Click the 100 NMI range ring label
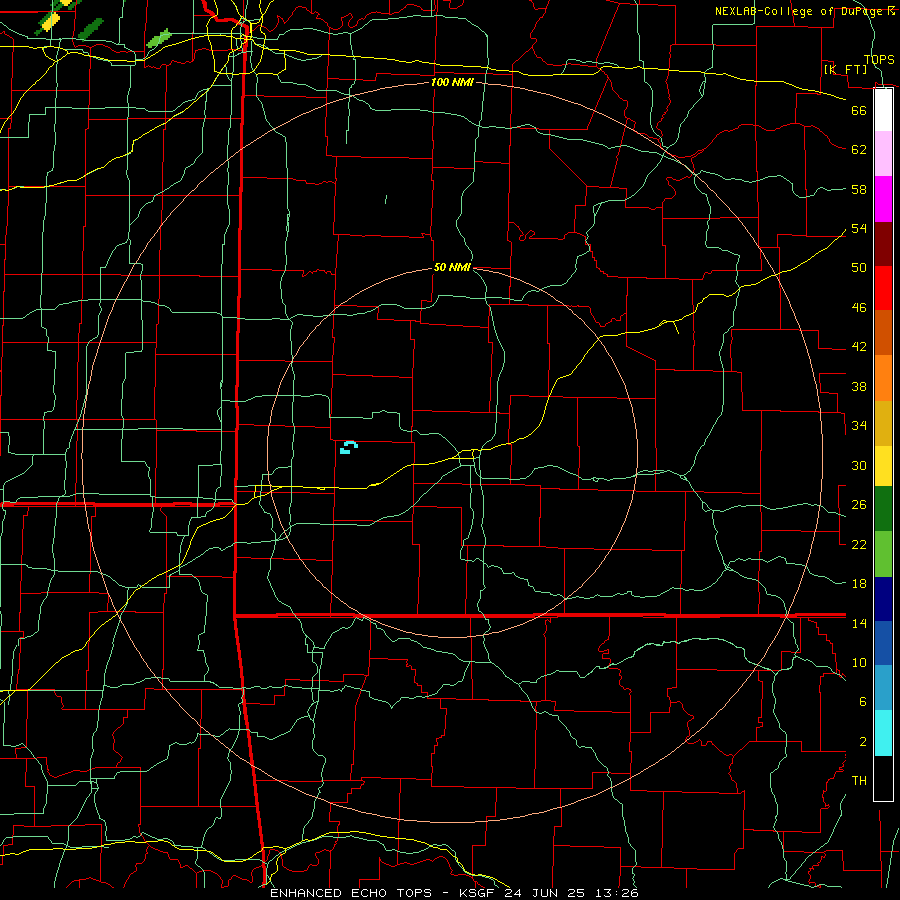The width and height of the screenshot is (900, 900). (452, 82)
